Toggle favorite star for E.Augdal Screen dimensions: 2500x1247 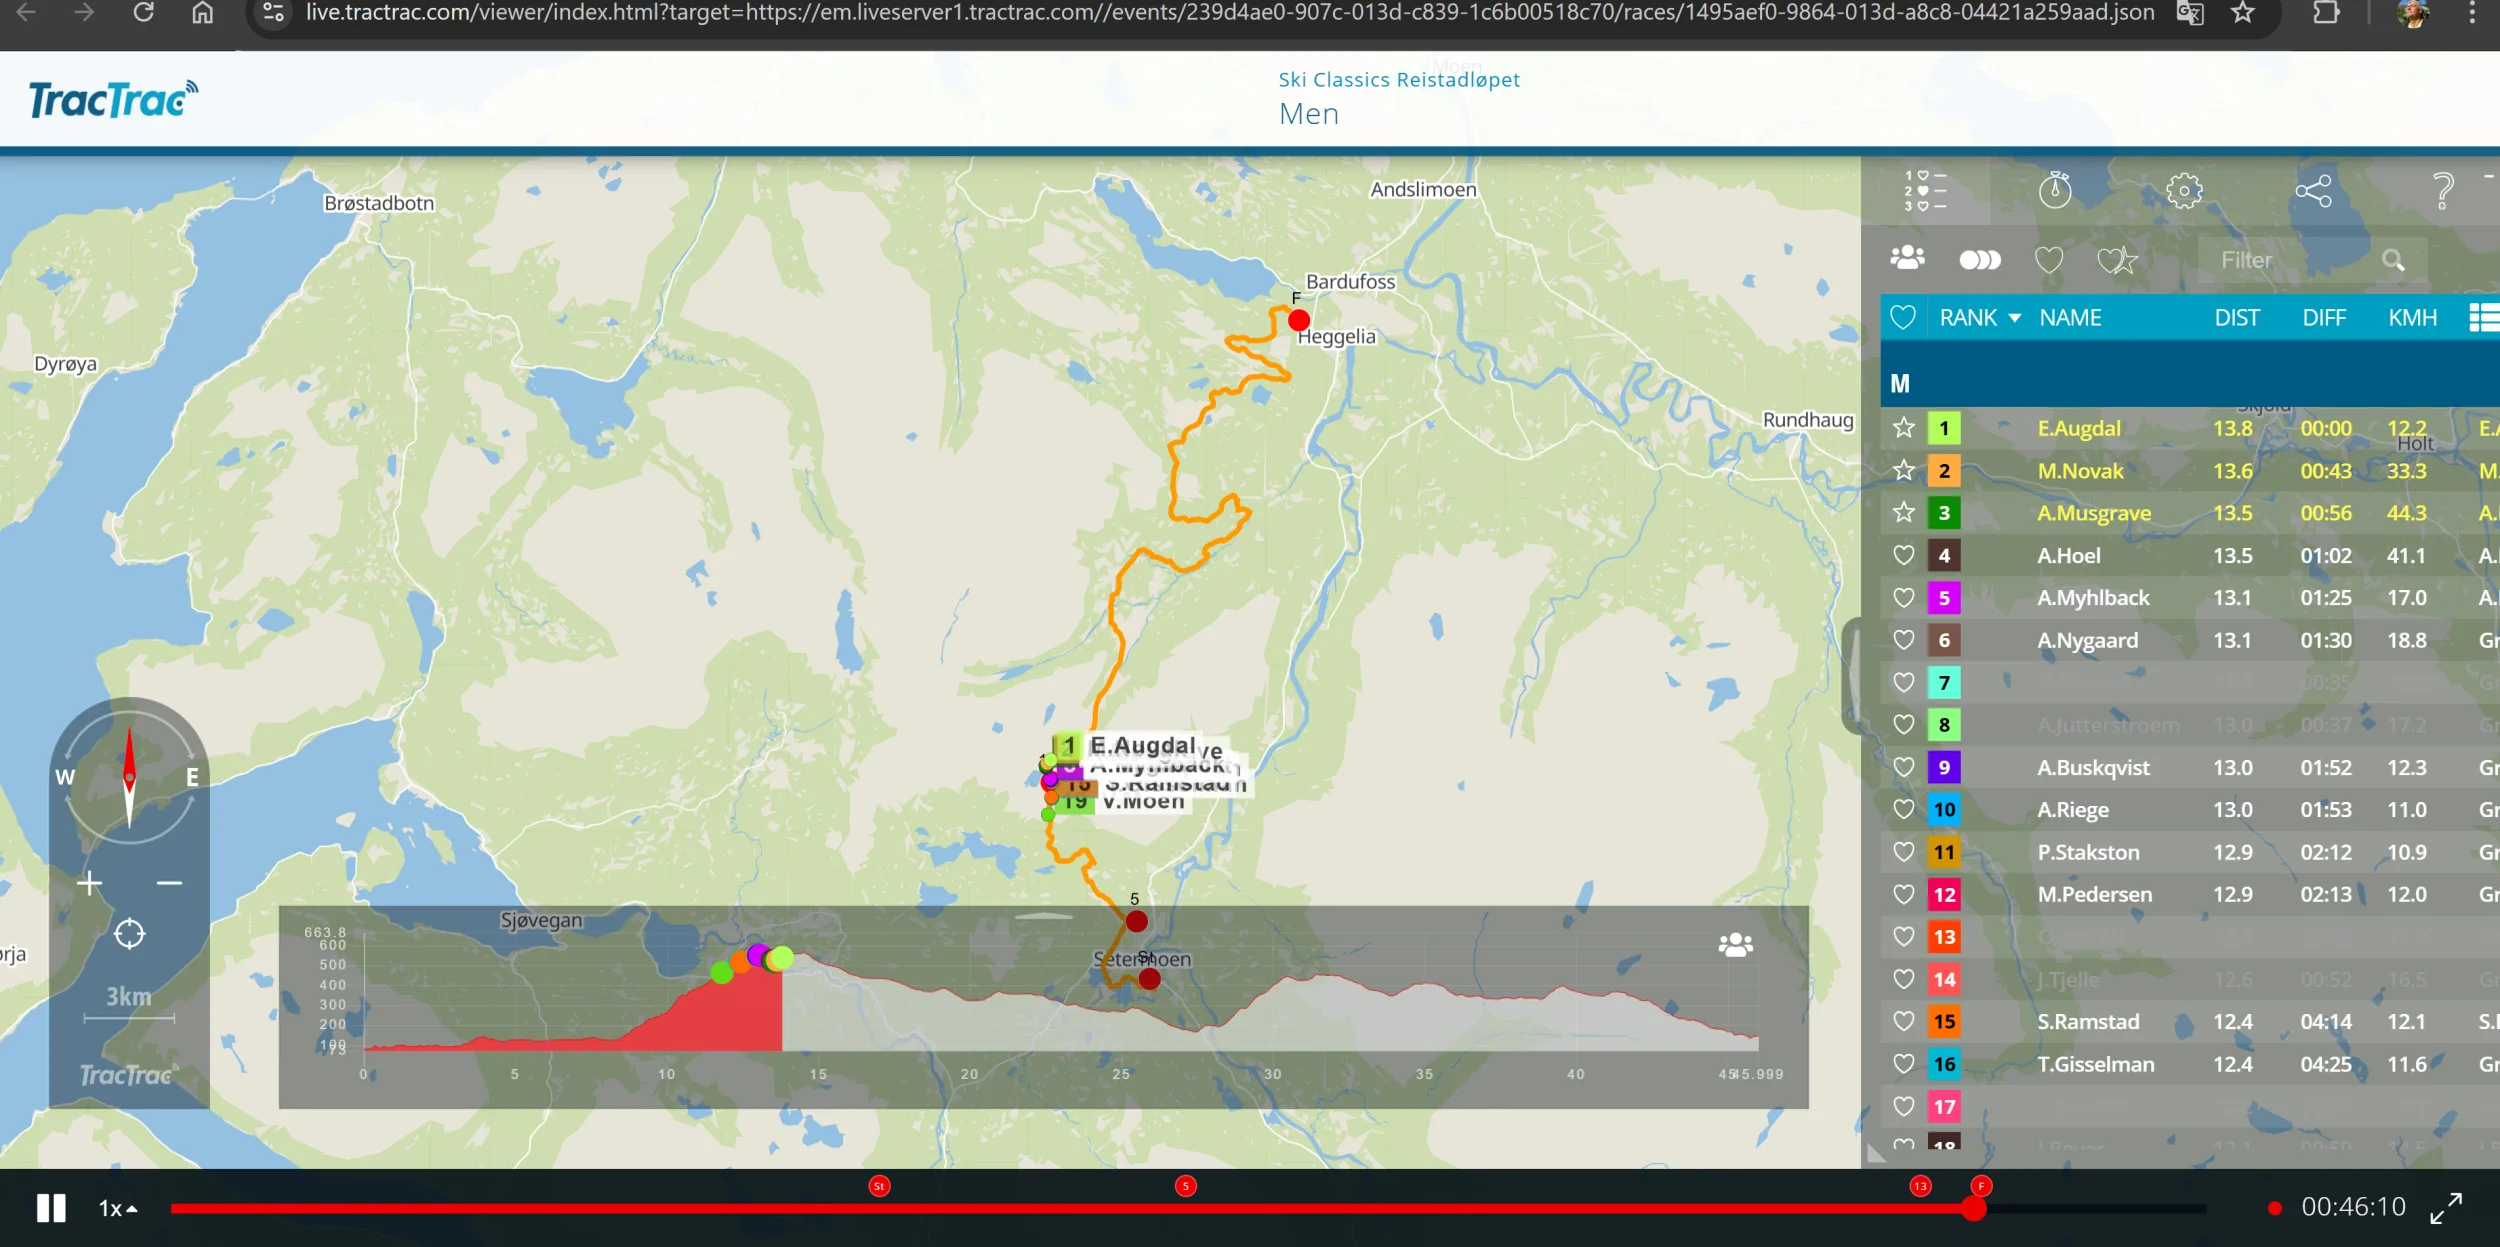(x=1903, y=428)
